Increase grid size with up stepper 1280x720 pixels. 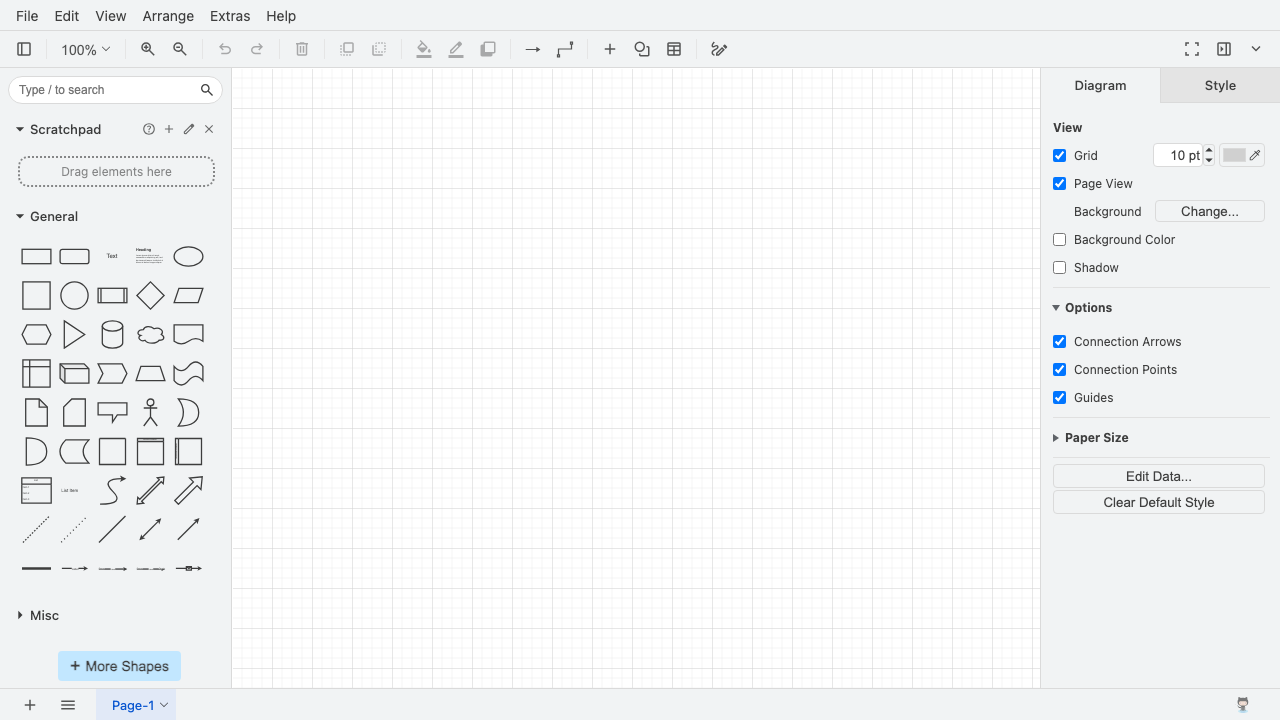(1209, 150)
